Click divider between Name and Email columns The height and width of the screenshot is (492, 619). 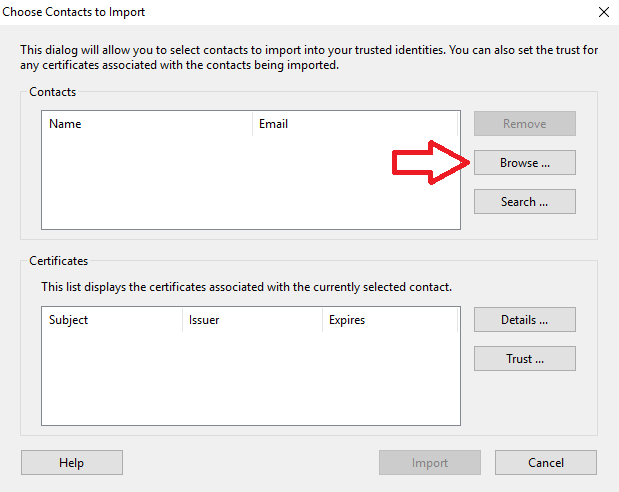pyautogui.click(x=252, y=124)
